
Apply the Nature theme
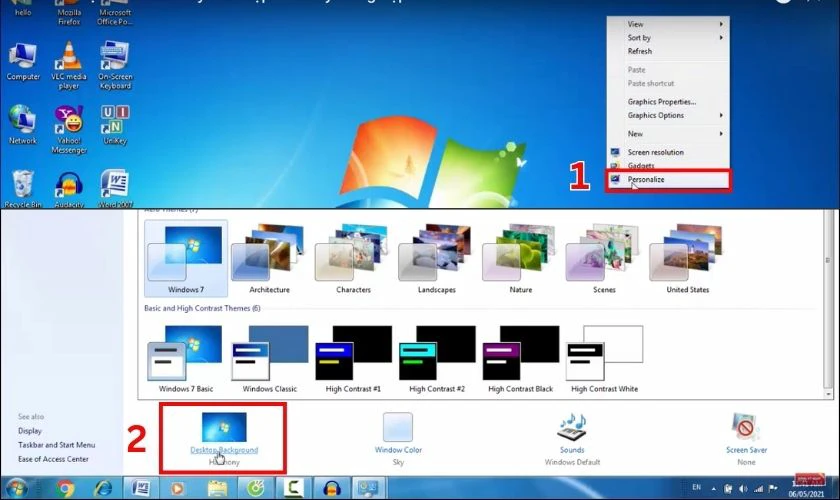521,258
